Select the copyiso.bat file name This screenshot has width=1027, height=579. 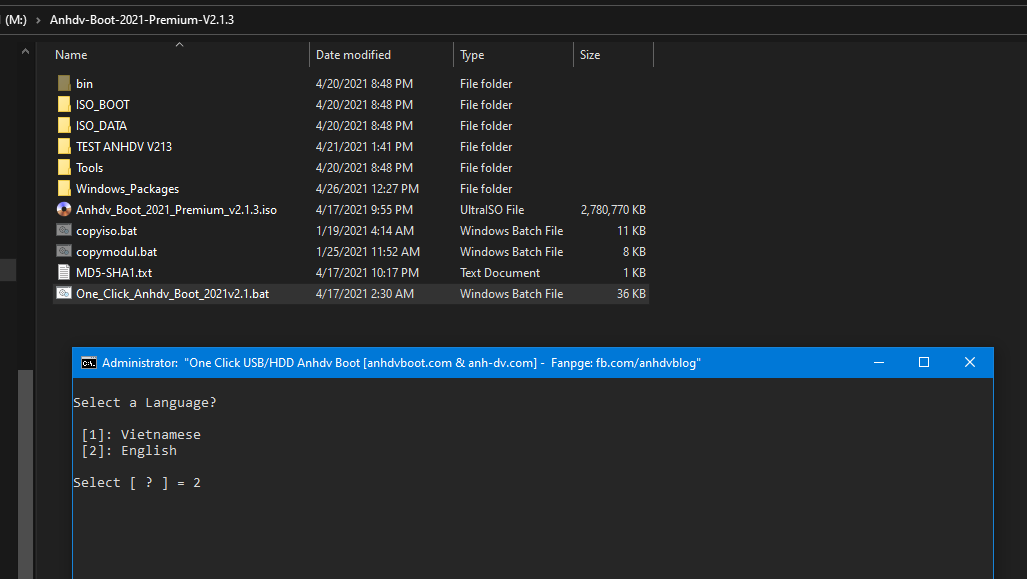click(106, 231)
